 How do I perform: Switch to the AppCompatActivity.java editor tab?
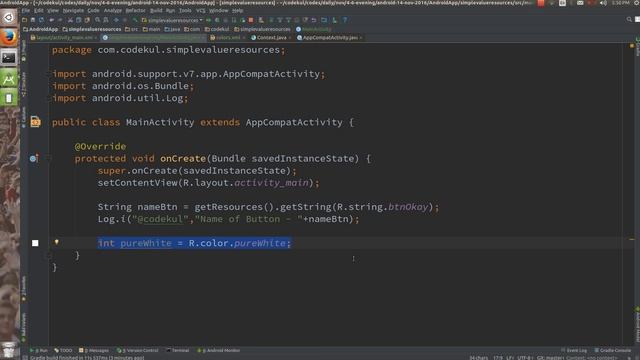329,38
